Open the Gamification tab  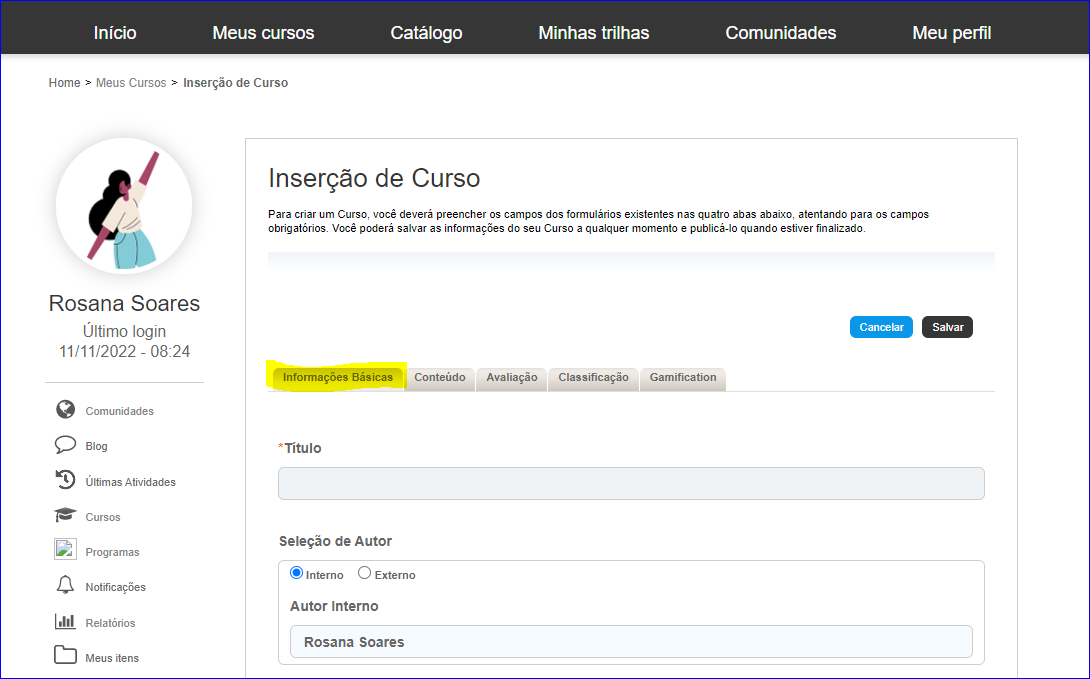coord(683,378)
